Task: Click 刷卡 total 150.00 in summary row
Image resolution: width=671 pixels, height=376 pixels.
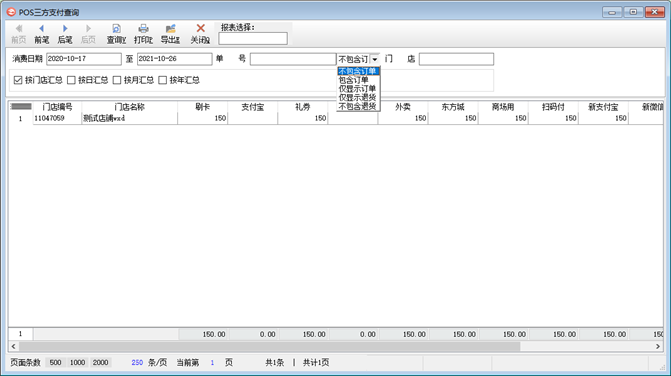Action: [203, 335]
